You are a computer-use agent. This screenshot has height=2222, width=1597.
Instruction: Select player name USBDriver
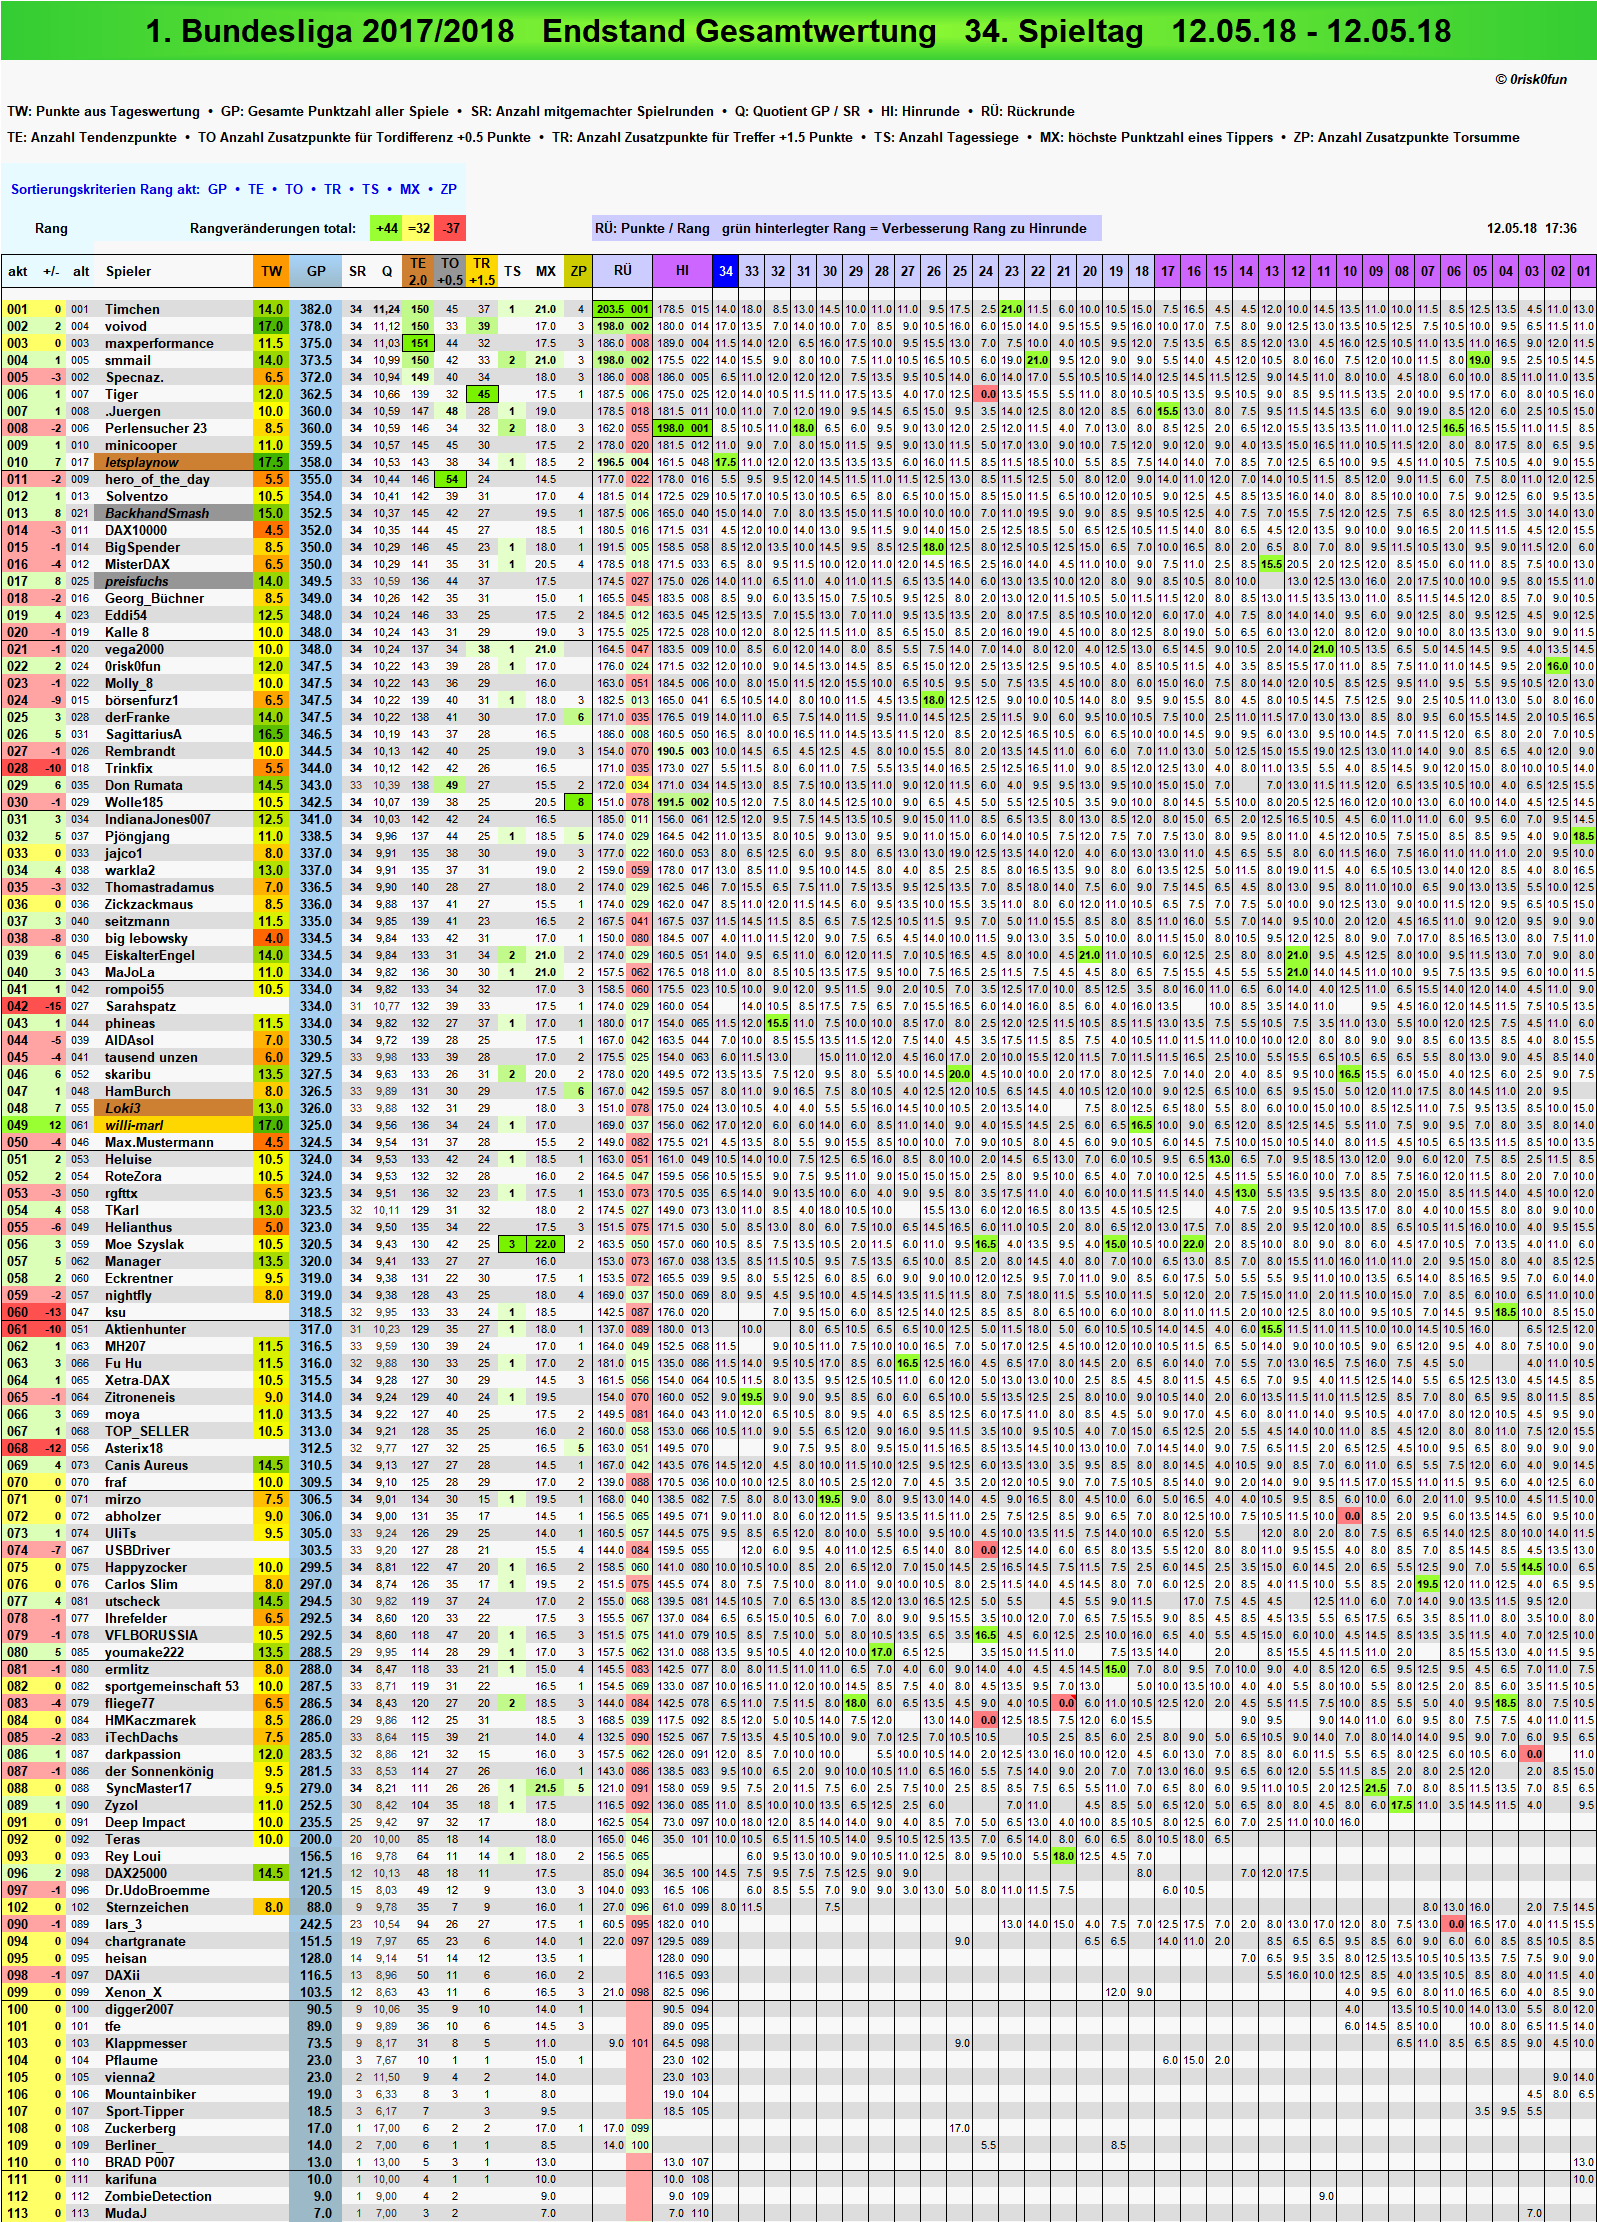click(x=138, y=1551)
